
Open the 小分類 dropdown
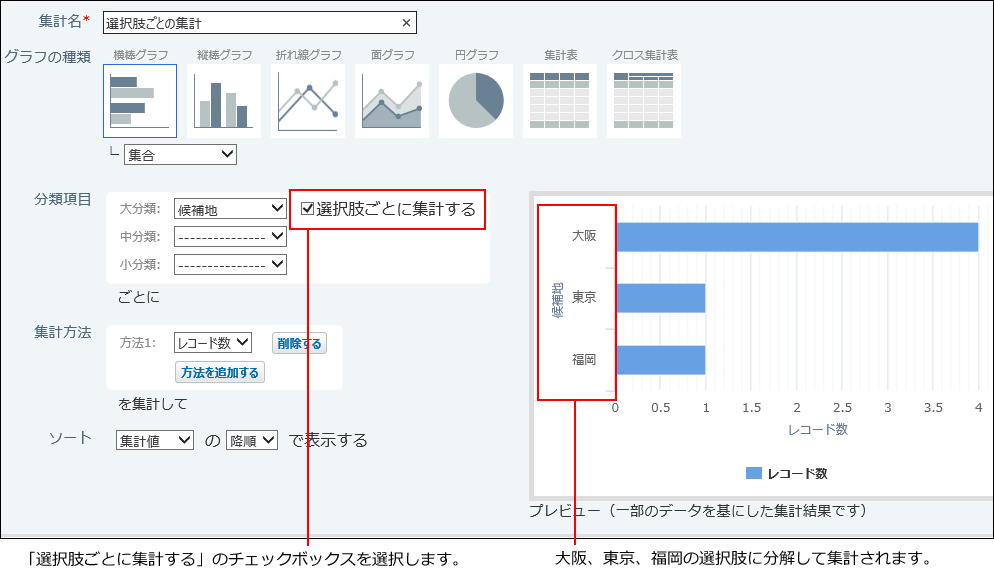pyautogui.click(x=230, y=264)
